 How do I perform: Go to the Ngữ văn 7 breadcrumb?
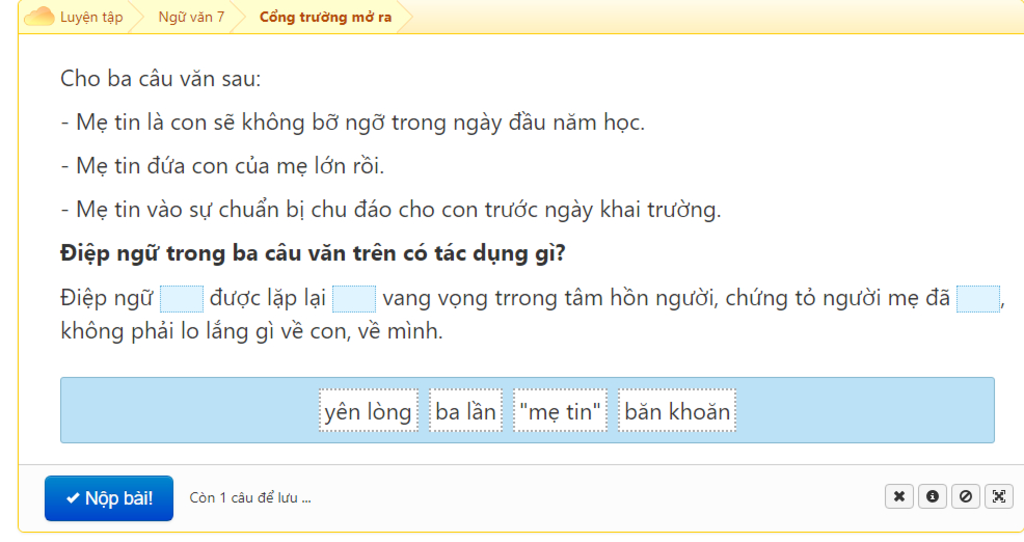click(191, 17)
